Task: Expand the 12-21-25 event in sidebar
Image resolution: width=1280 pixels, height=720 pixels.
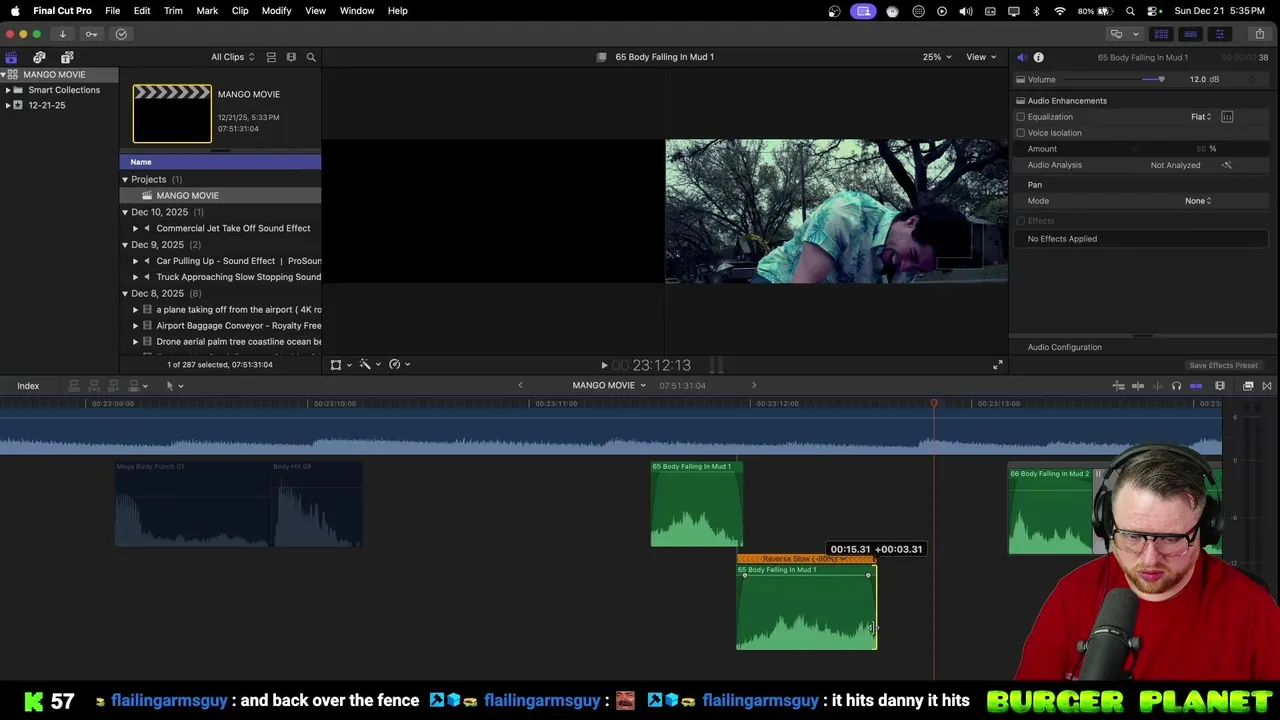Action: (x=8, y=105)
